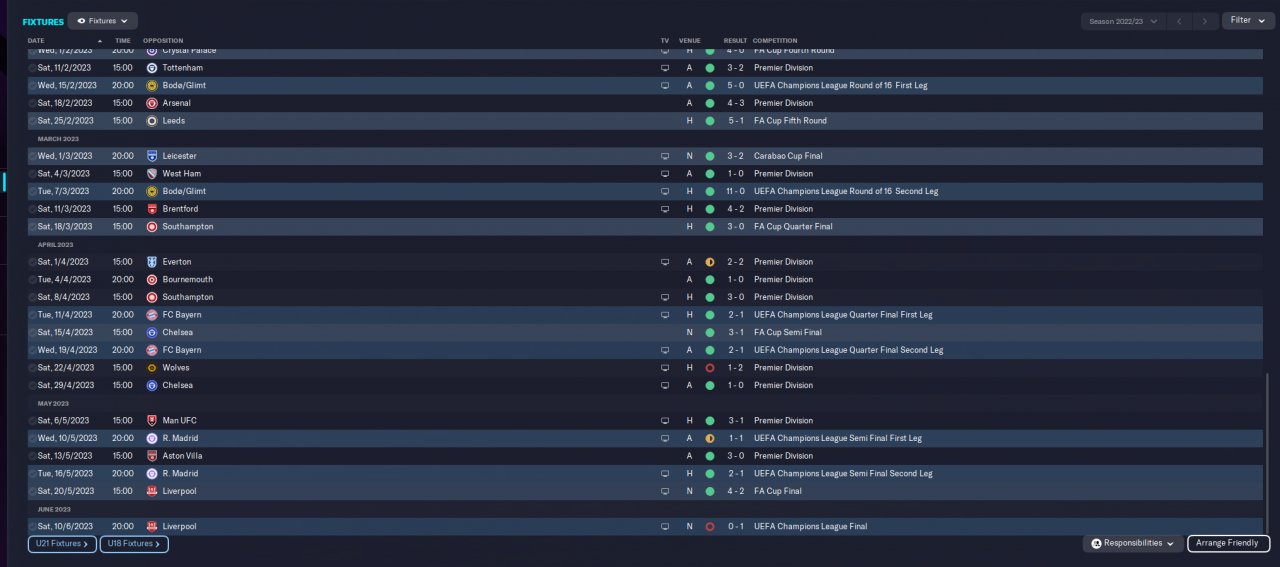1280x567 pixels.
Task: Click TV icon on Tottenham fixture row
Action: point(665,68)
